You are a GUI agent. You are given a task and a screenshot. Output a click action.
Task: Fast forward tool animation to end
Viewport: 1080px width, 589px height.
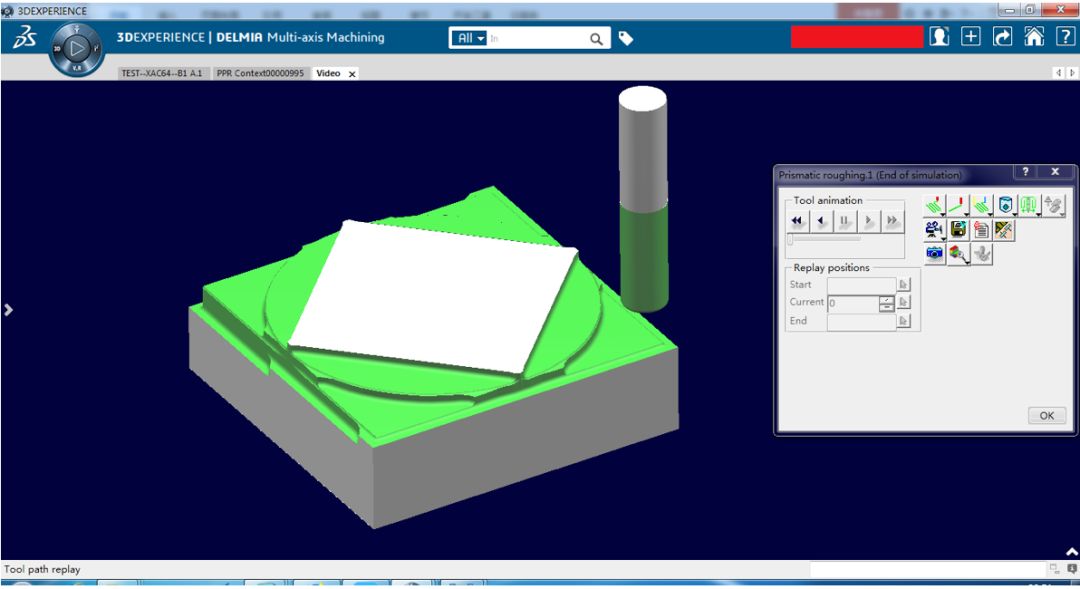893,221
